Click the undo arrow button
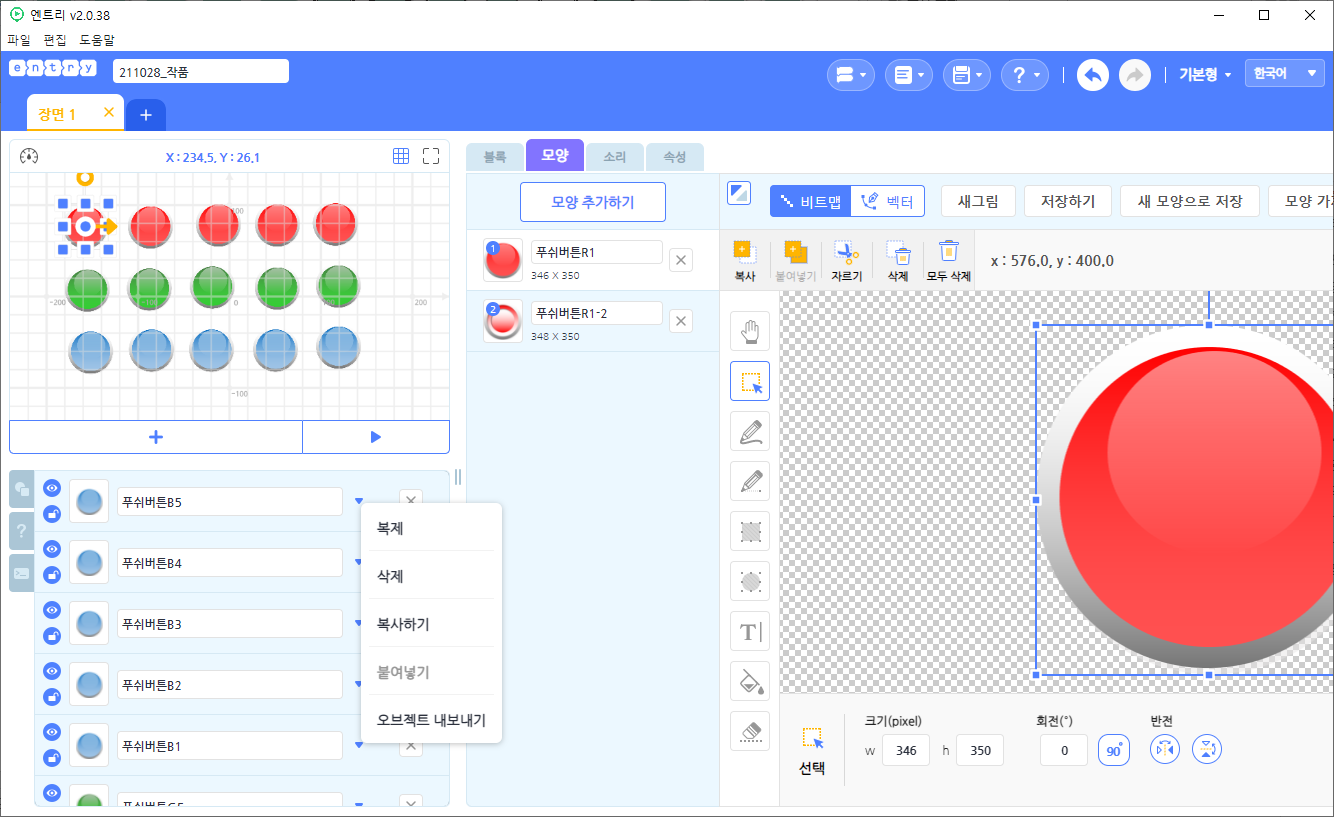1334x817 pixels. tap(1092, 75)
